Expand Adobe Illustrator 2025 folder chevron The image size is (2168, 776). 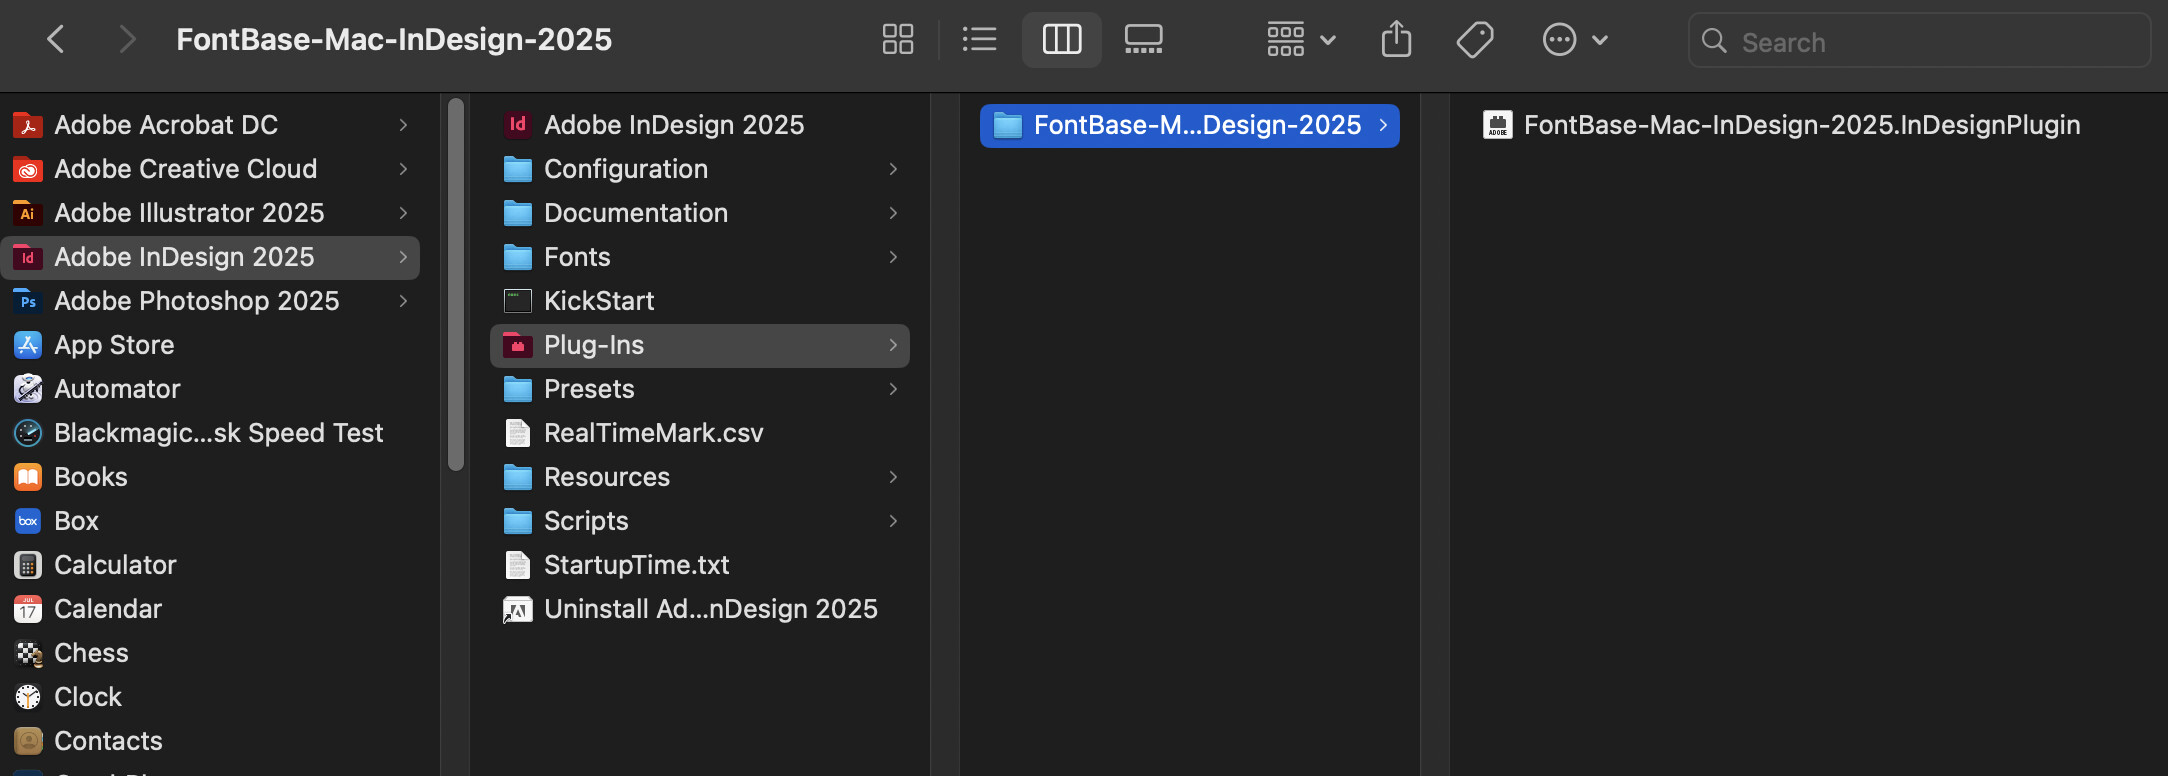point(403,213)
